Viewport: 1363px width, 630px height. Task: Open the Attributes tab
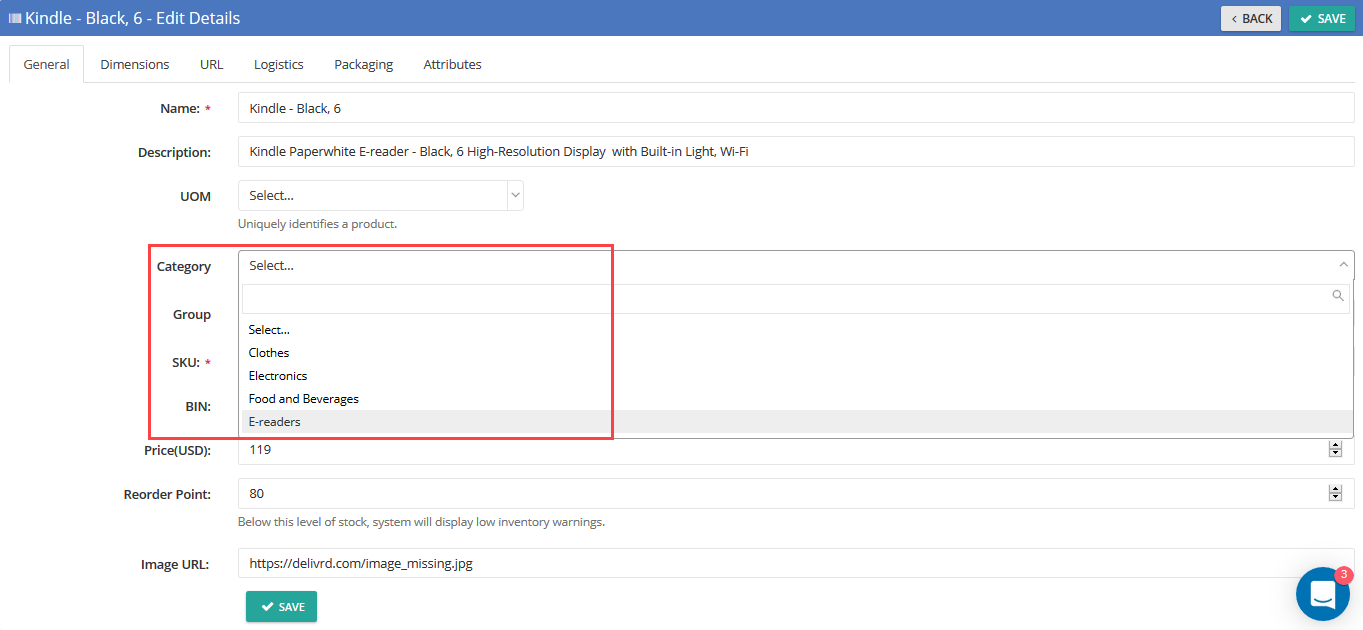click(452, 64)
